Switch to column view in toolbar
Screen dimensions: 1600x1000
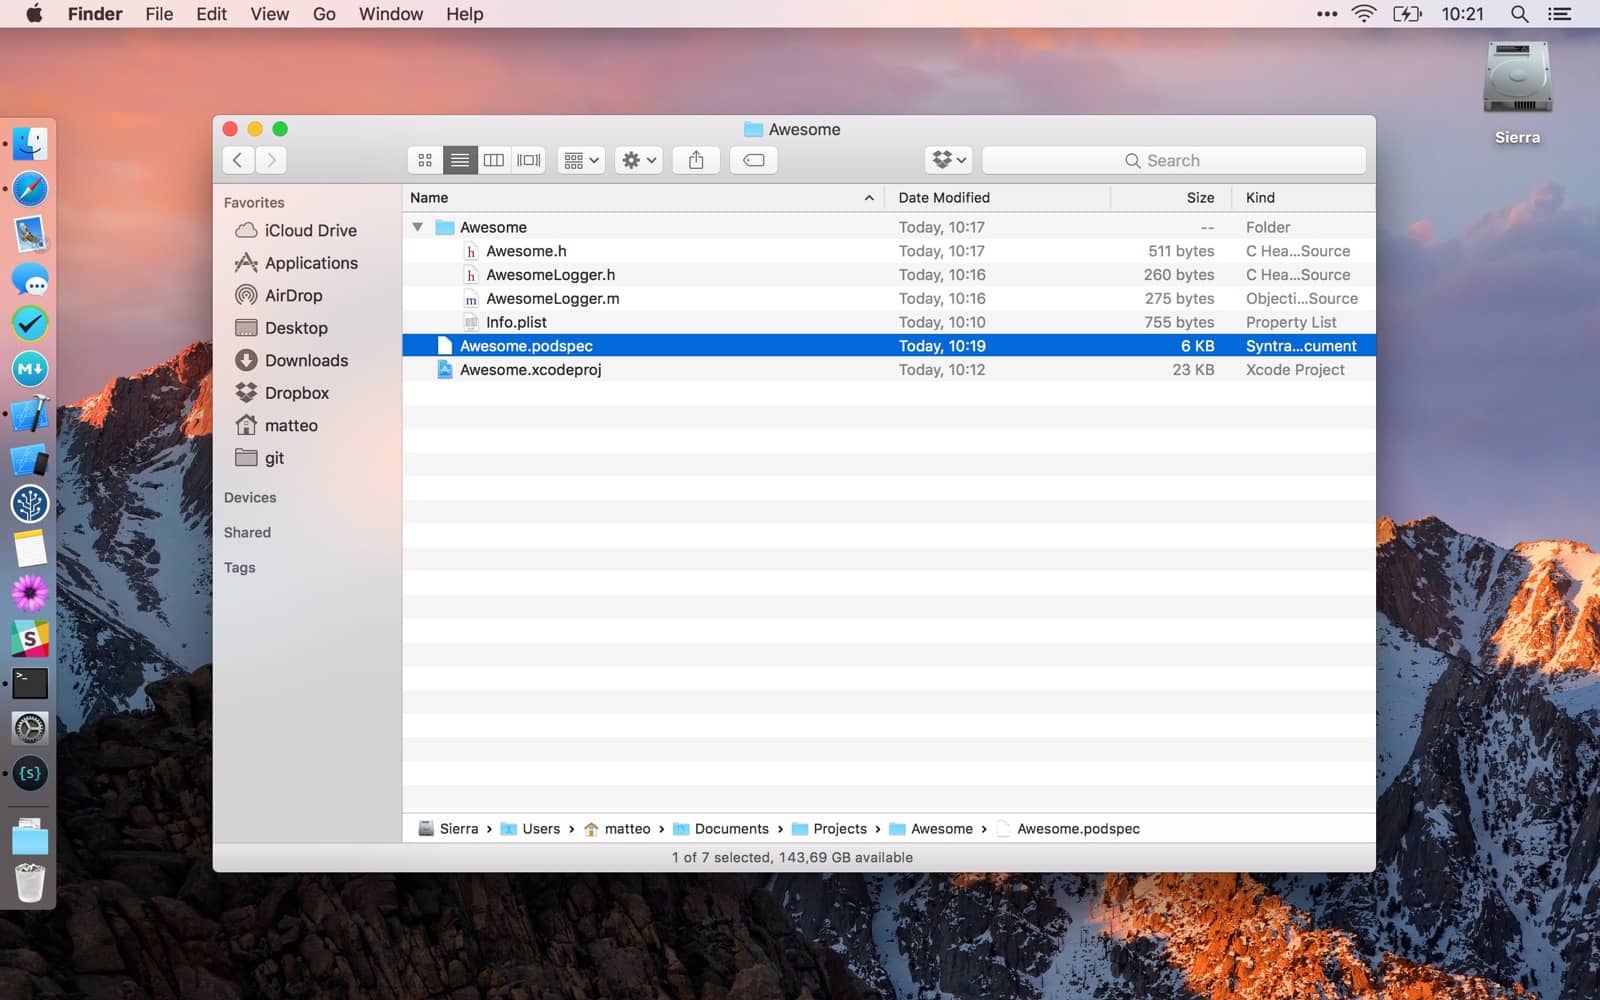pyautogui.click(x=494, y=160)
